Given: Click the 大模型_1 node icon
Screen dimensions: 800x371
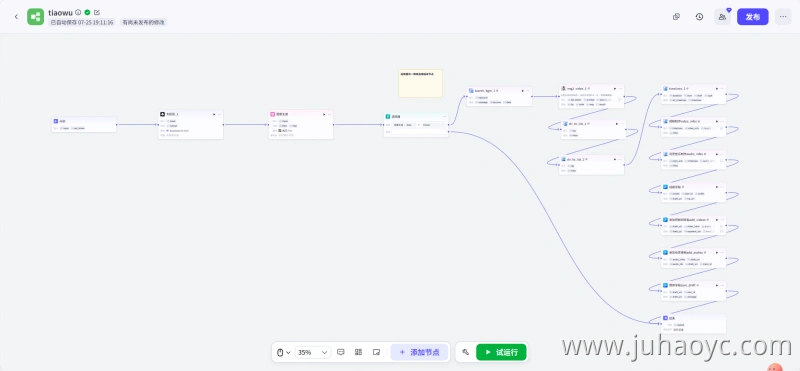Looking at the screenshot, I should [x=162, y=114].
